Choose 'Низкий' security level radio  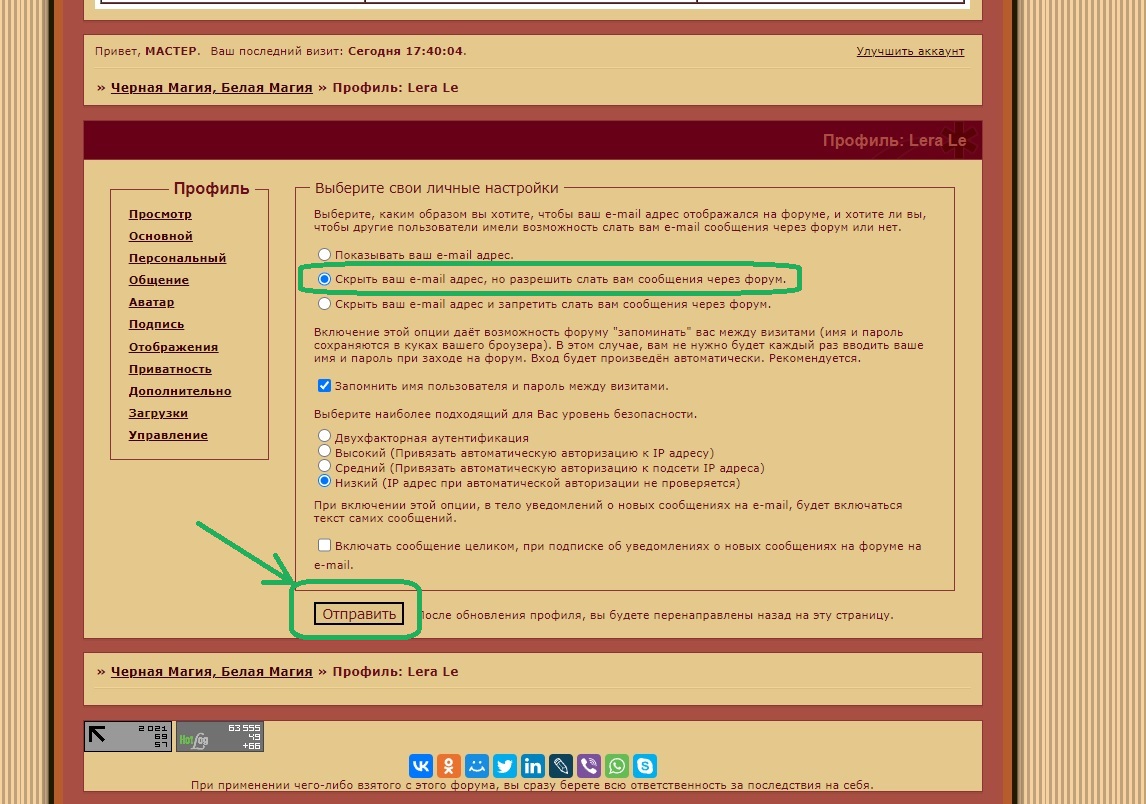pos(325,481)
